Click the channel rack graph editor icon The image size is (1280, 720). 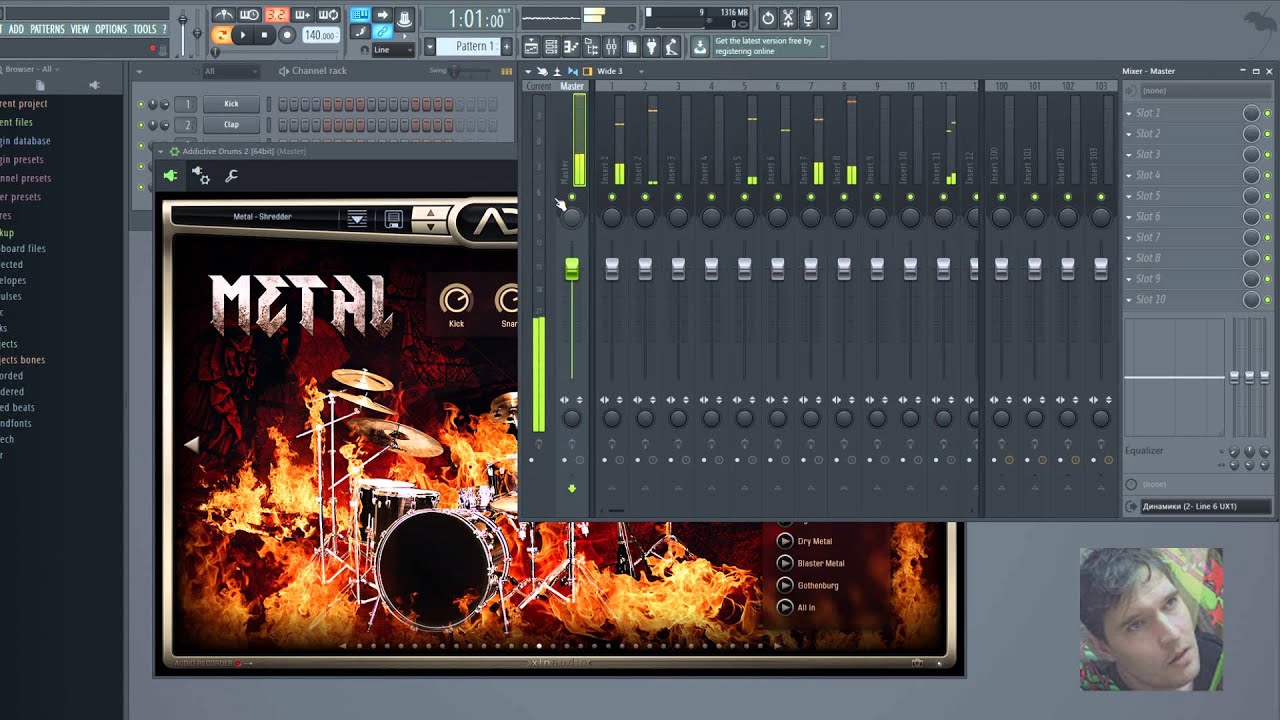click(x=506, y=71)
